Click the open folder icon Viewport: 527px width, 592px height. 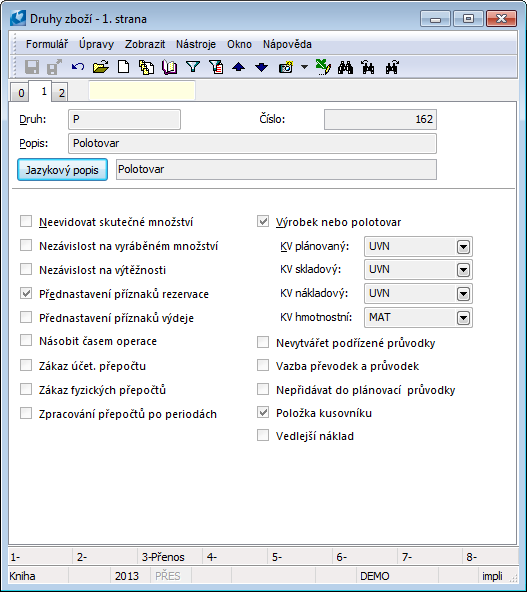pos(101,67)
